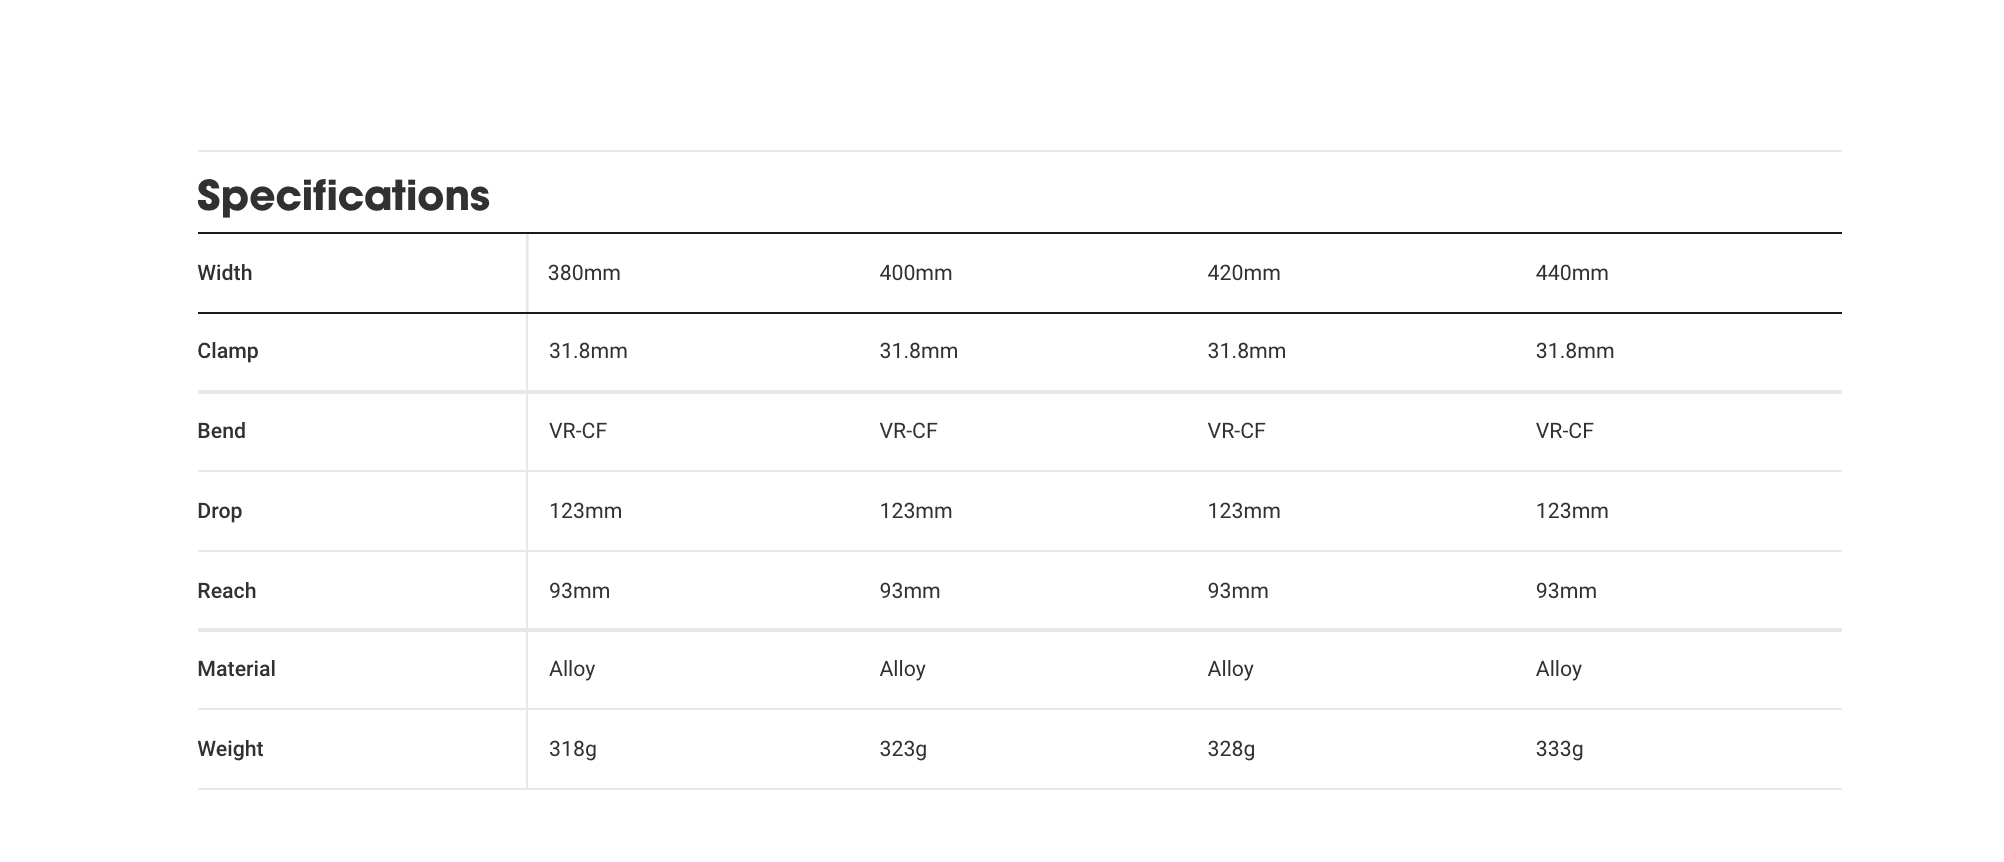This screenshot has width=2004, height=862.
Task: Click the 420mm width value
Action: 1243,273
